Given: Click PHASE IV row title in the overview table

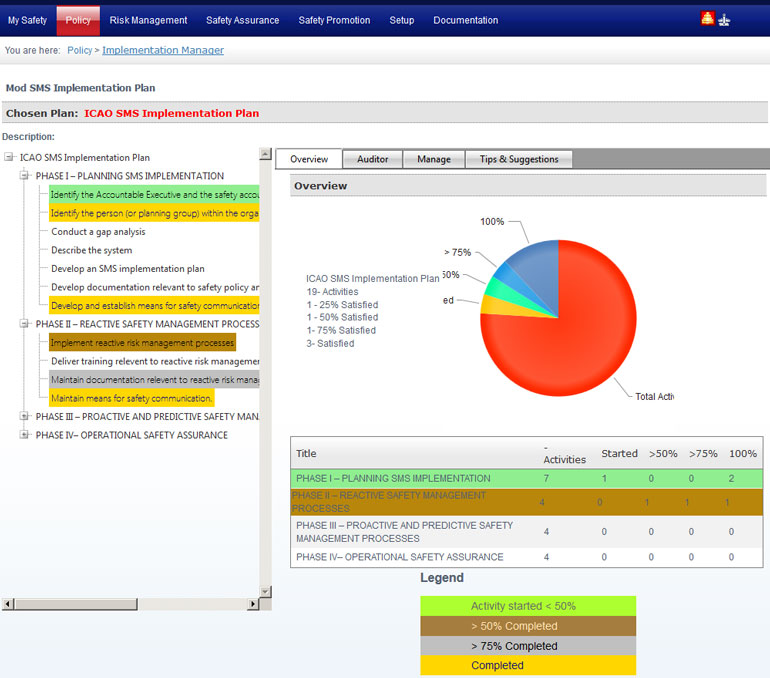Looking at the screenshot, I should click(x=400, y=557).
